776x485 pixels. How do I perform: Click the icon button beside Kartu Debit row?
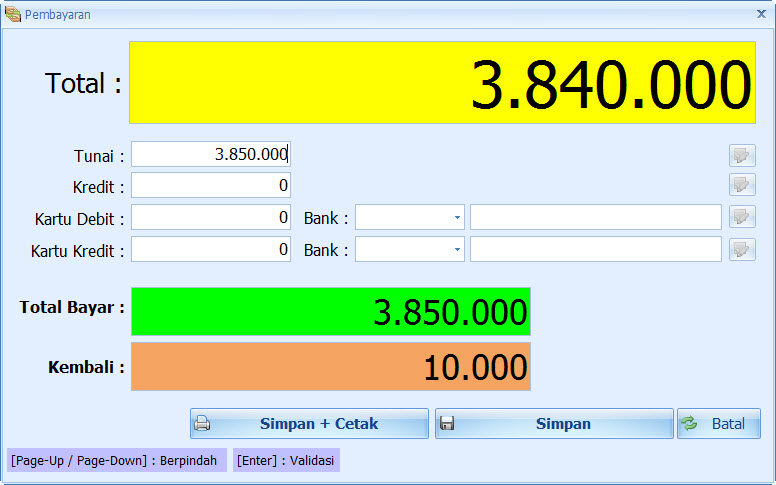point(742,217)
